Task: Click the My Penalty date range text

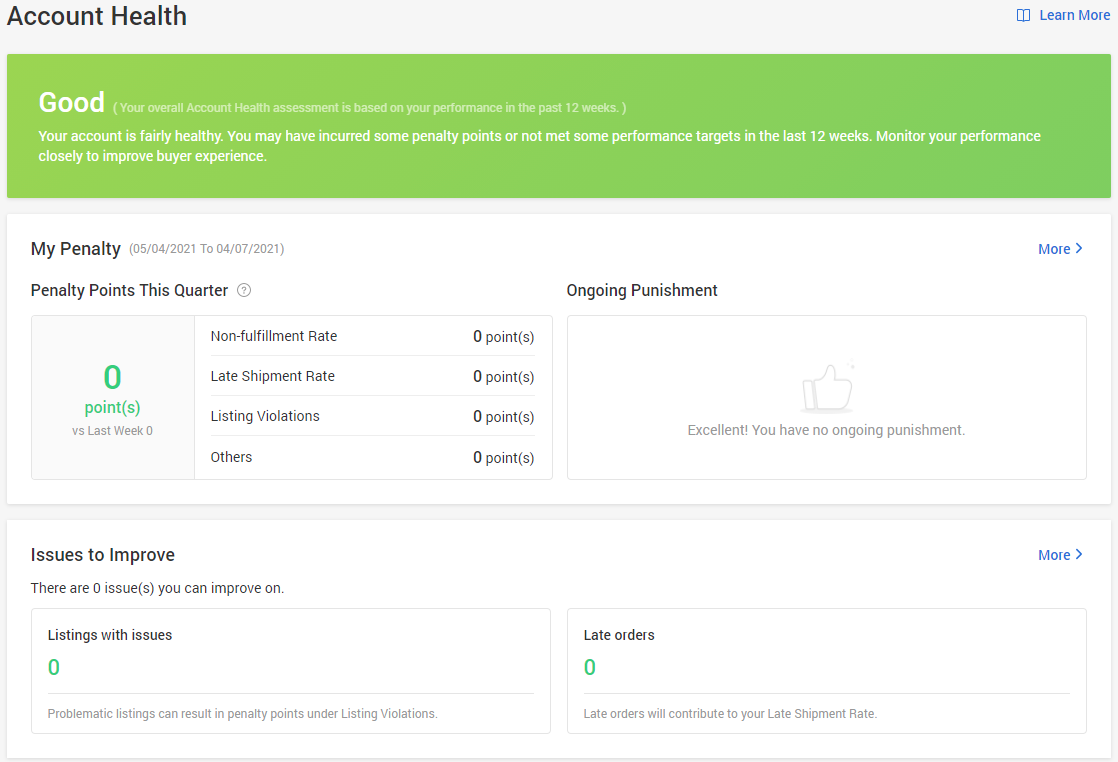Action: pyautogui.click(x=207, y=249)
